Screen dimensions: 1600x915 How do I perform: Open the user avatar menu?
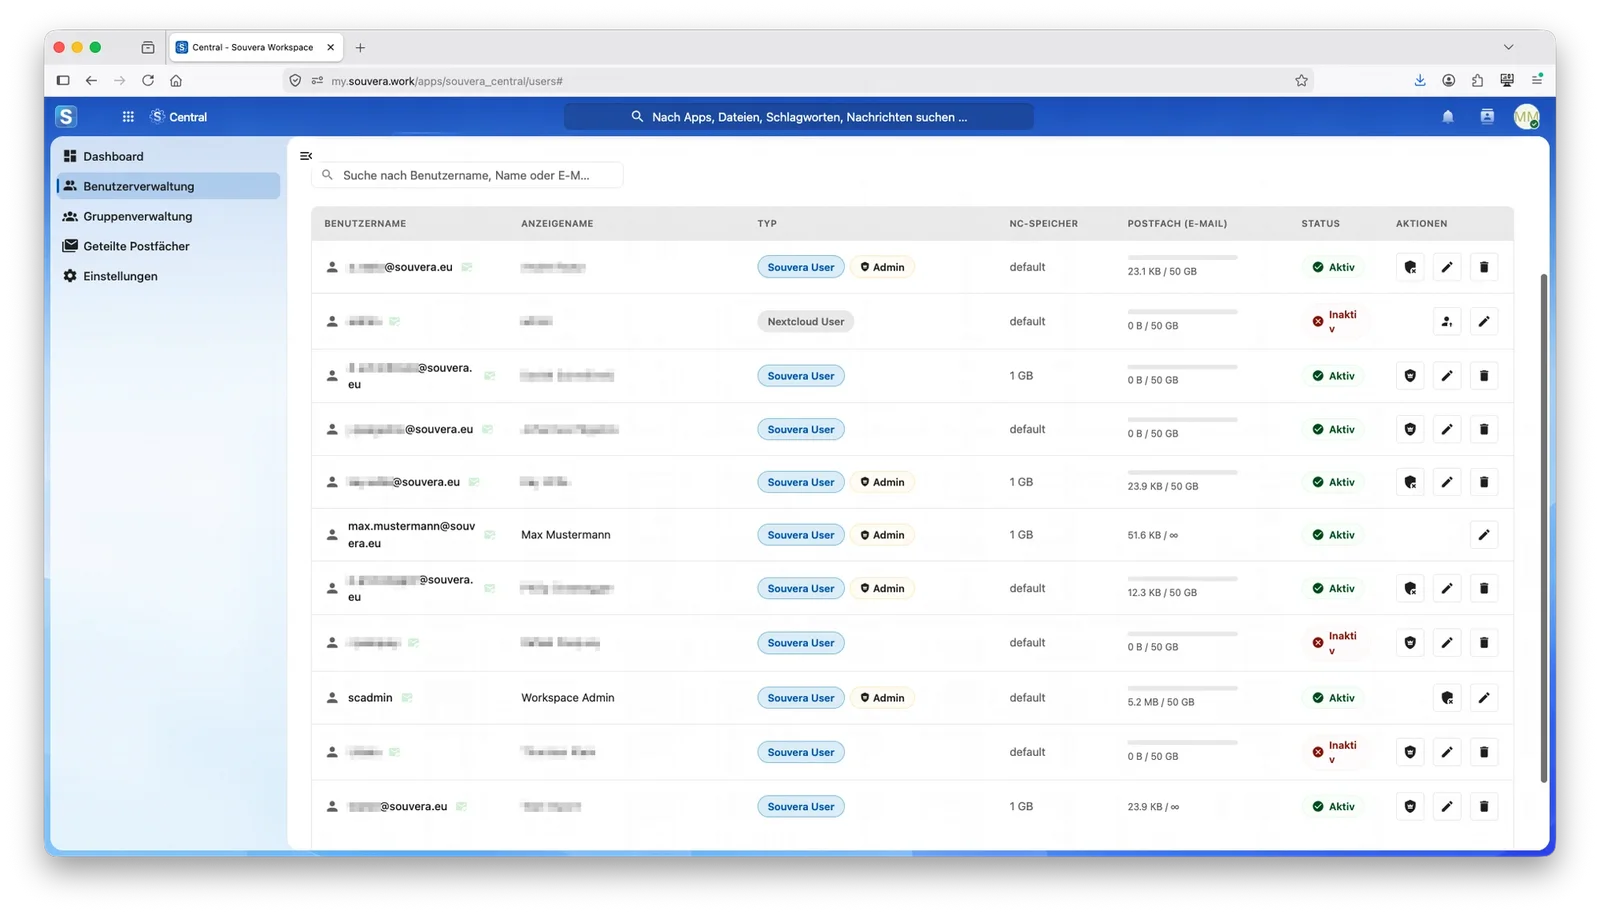[x=1526, y=117]
